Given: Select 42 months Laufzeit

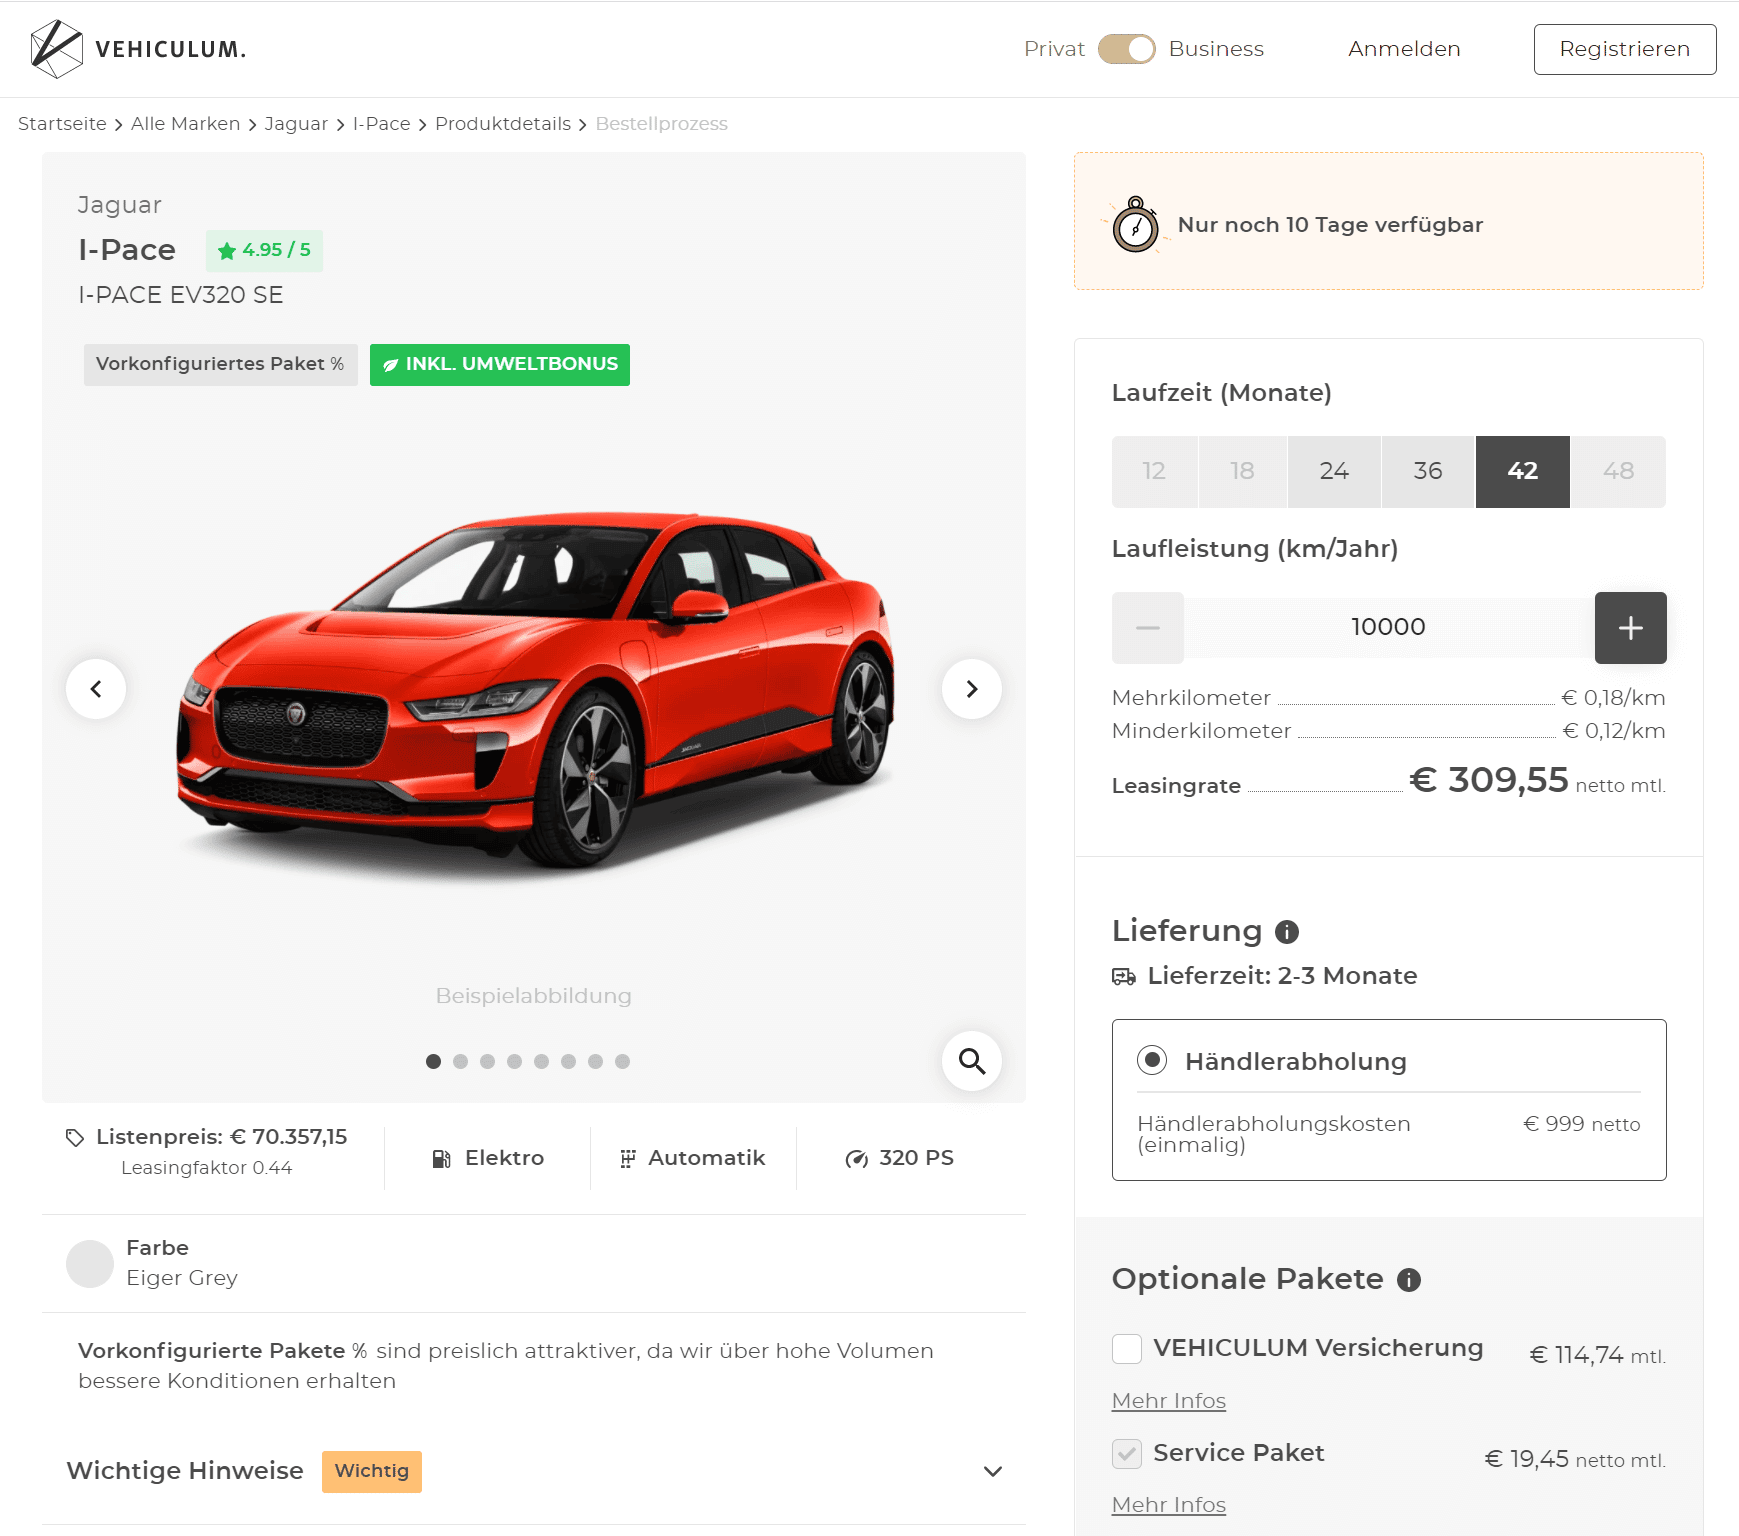Looking at the screenshot, I should click(x=1522, y=471).
